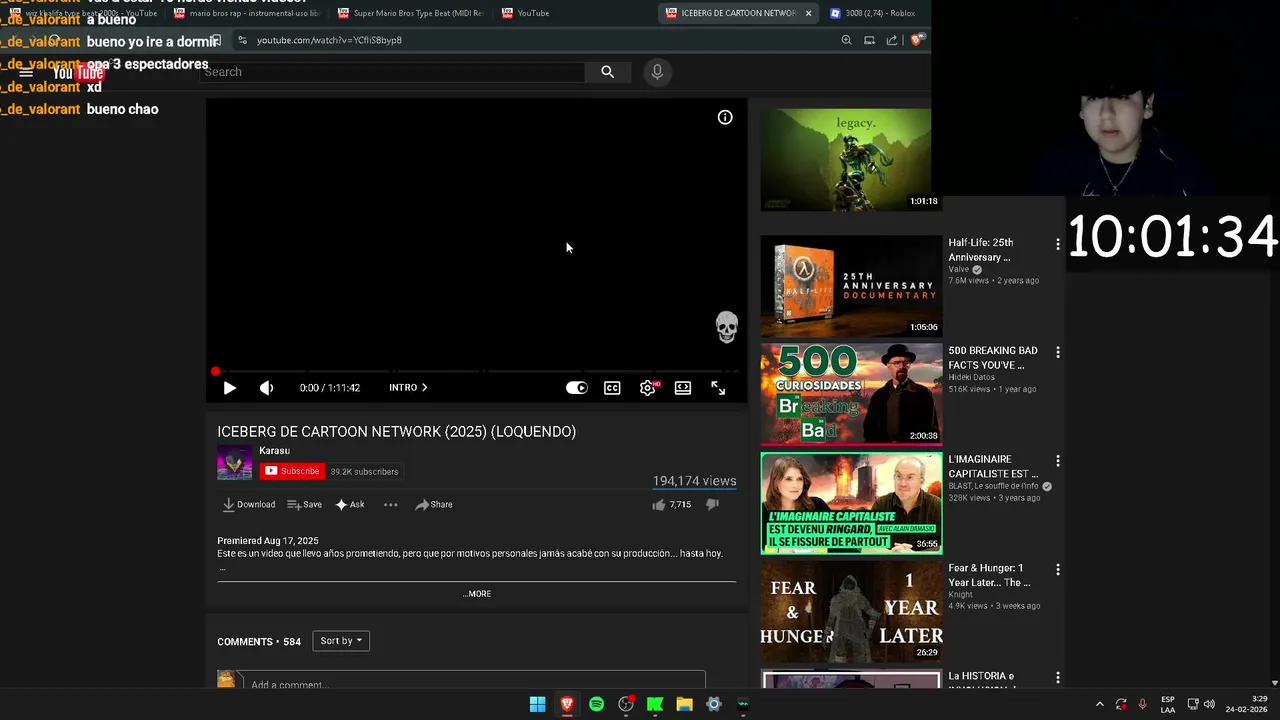Screen dimensions: 1280x720
Task: Switch to the 3008 Roblox tab
Action: (873, 13)
